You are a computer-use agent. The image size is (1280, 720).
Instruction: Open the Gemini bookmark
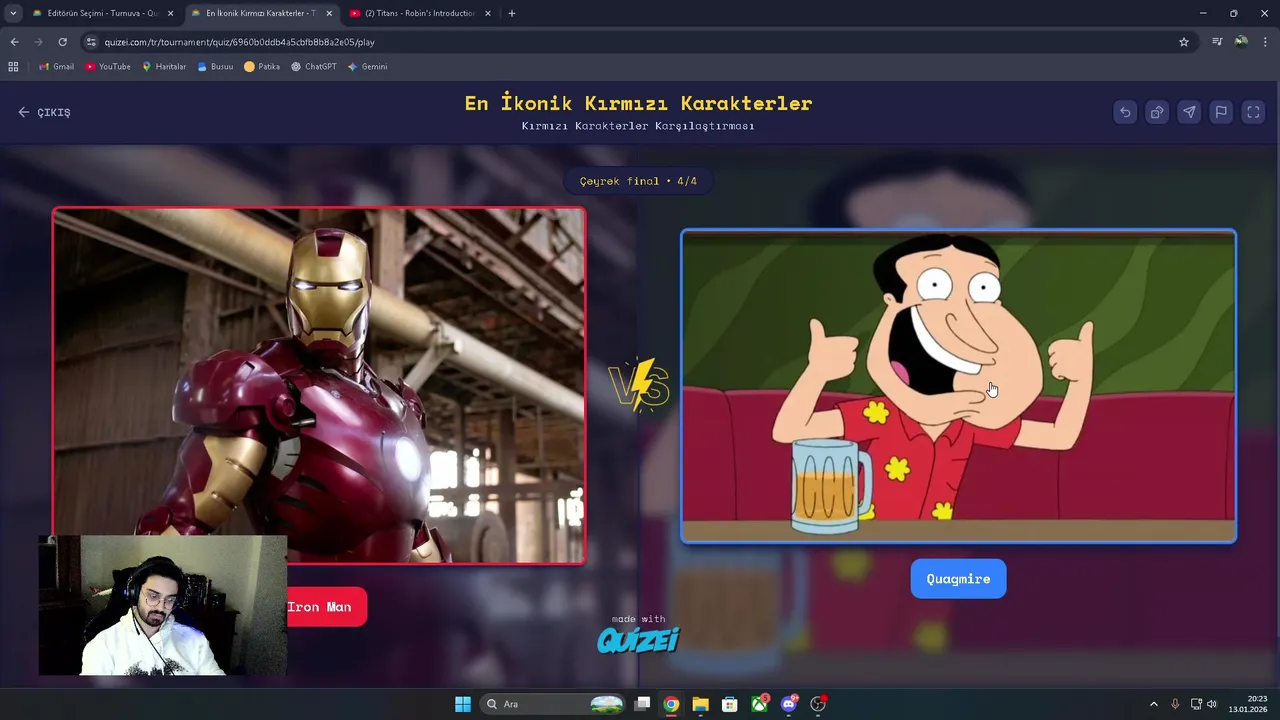[367, 67]
